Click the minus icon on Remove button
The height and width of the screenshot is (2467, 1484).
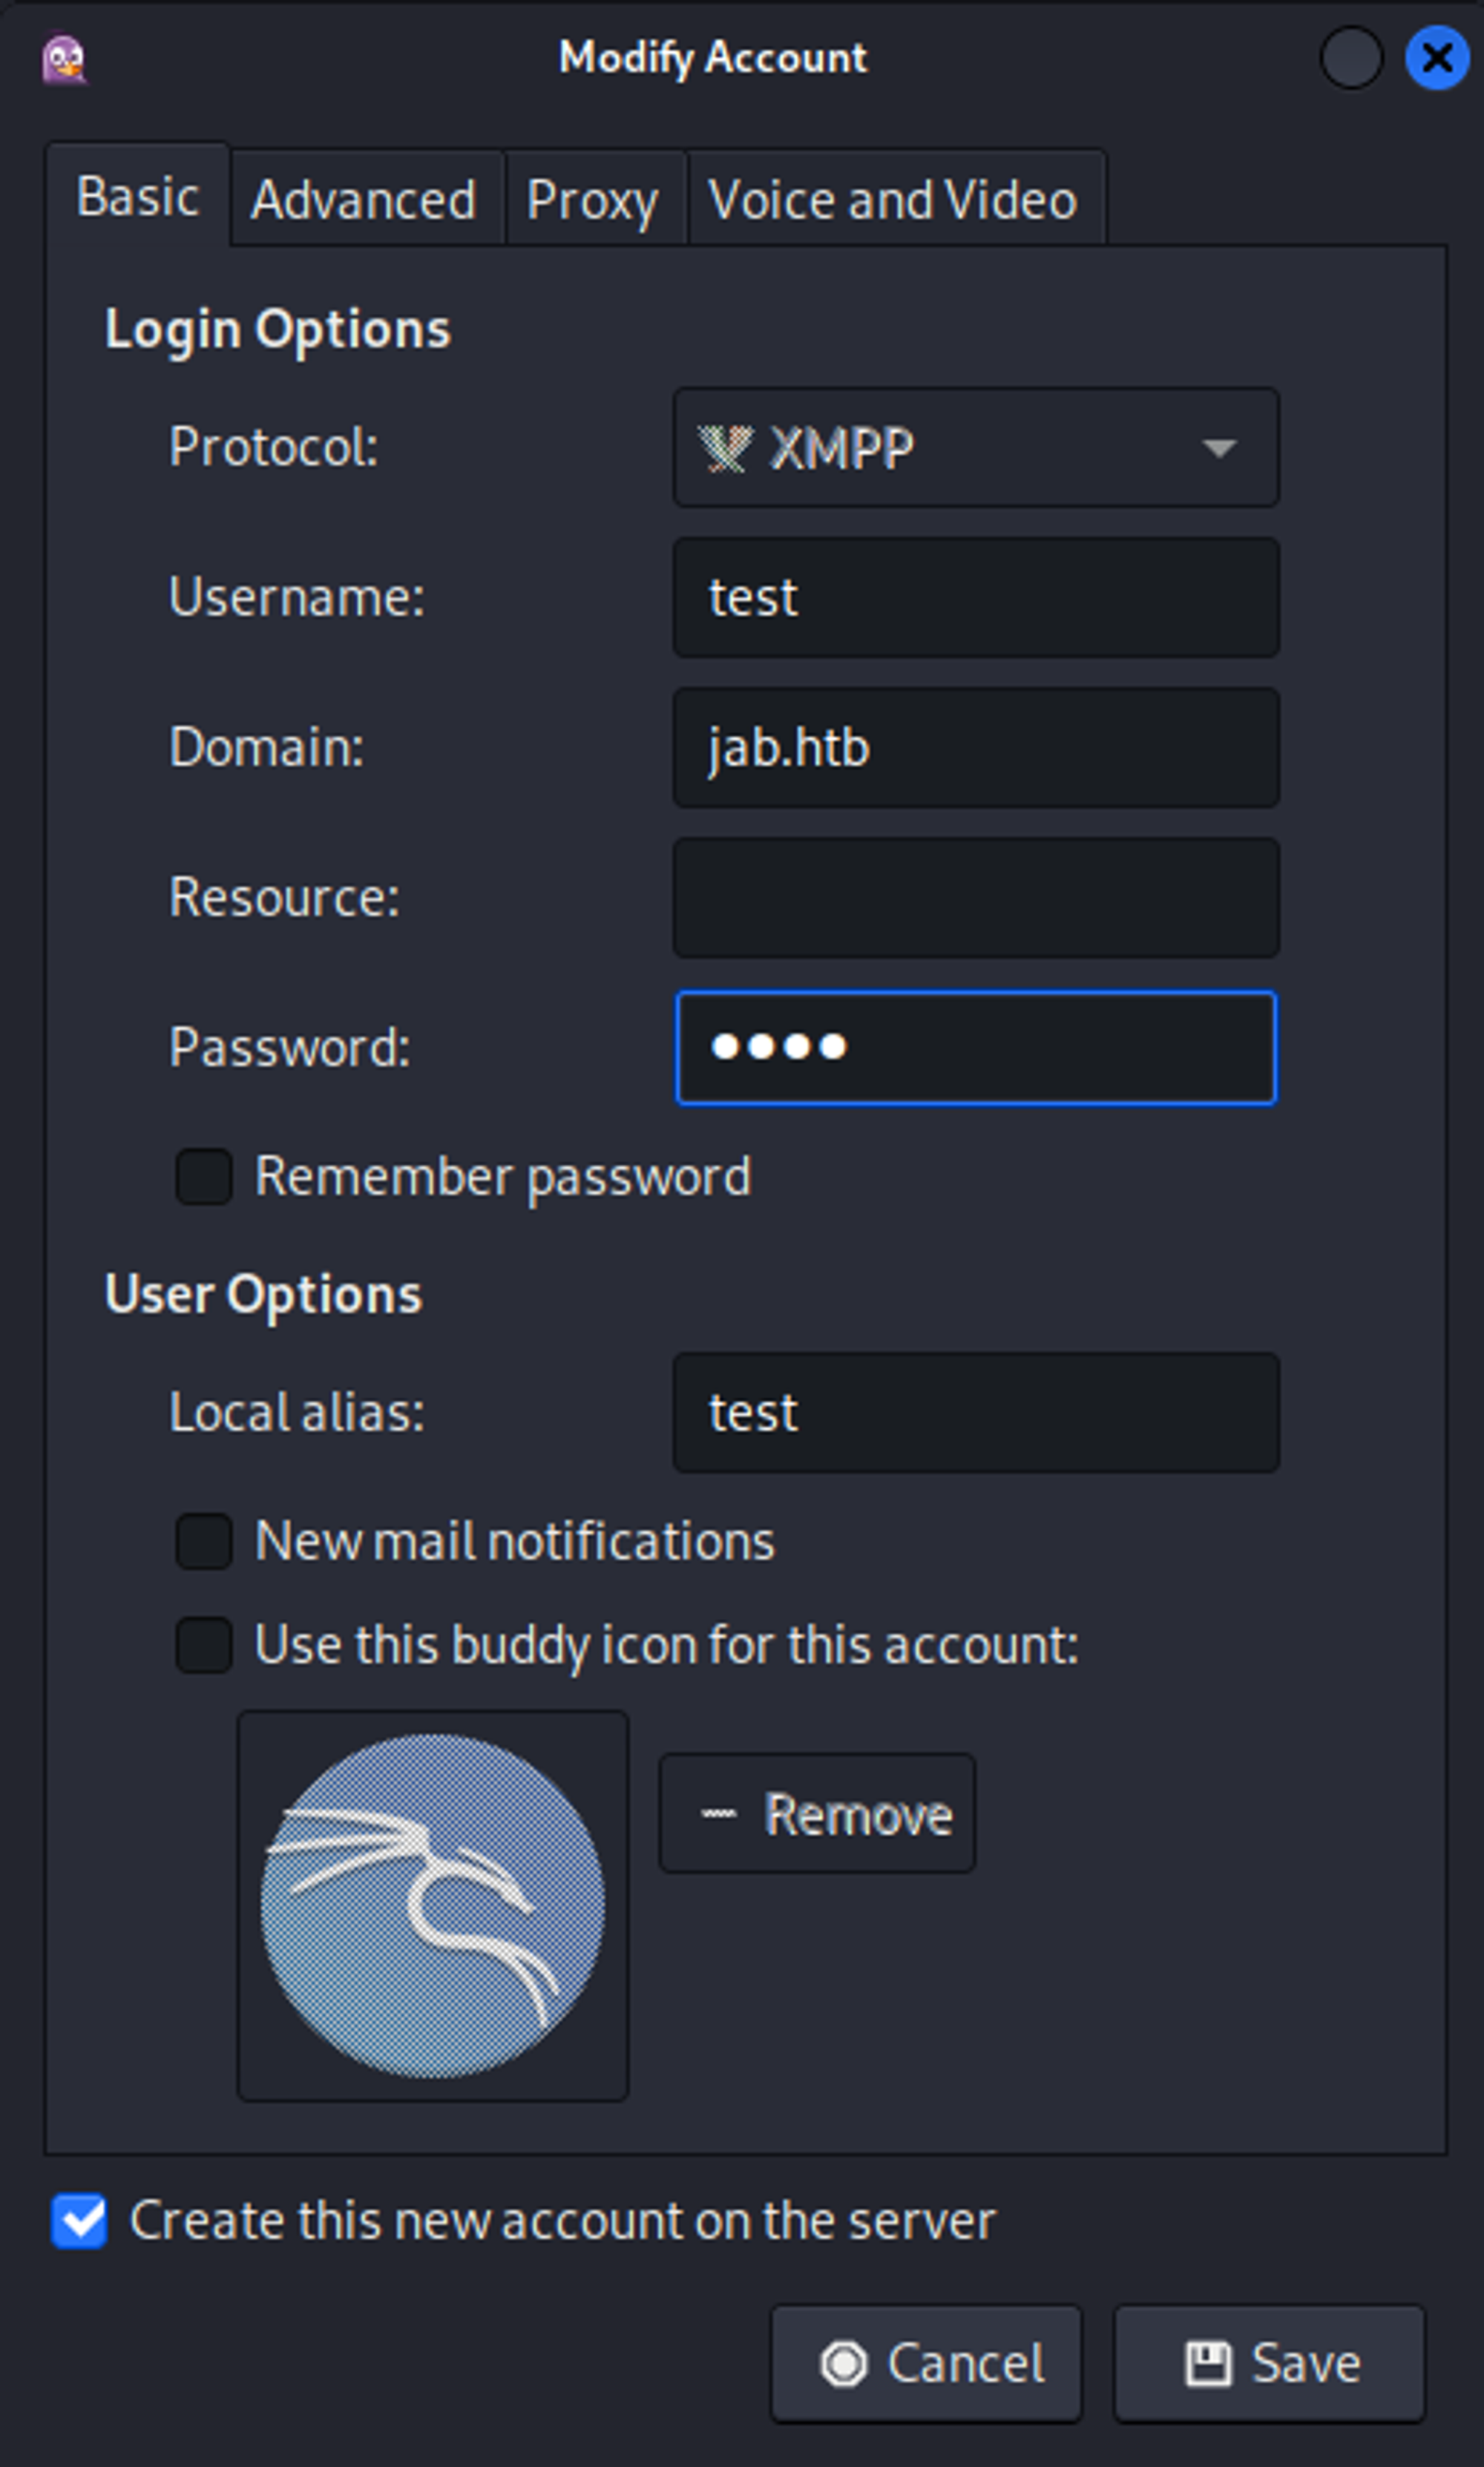pos(718,1813)
